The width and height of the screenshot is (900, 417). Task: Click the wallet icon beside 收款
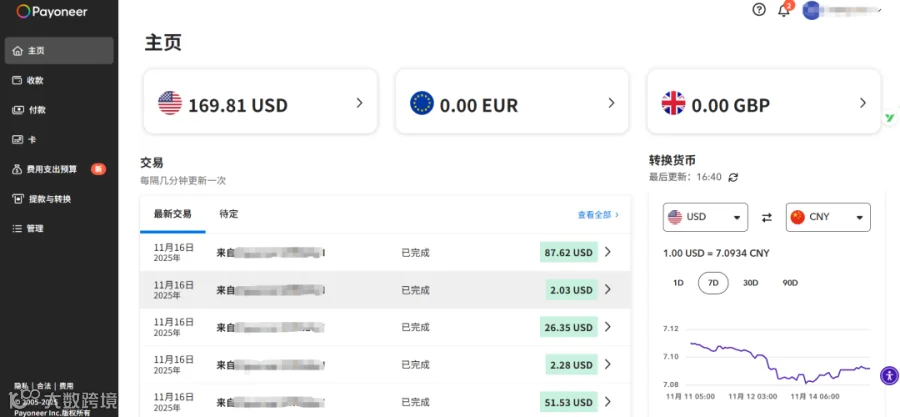17,80
